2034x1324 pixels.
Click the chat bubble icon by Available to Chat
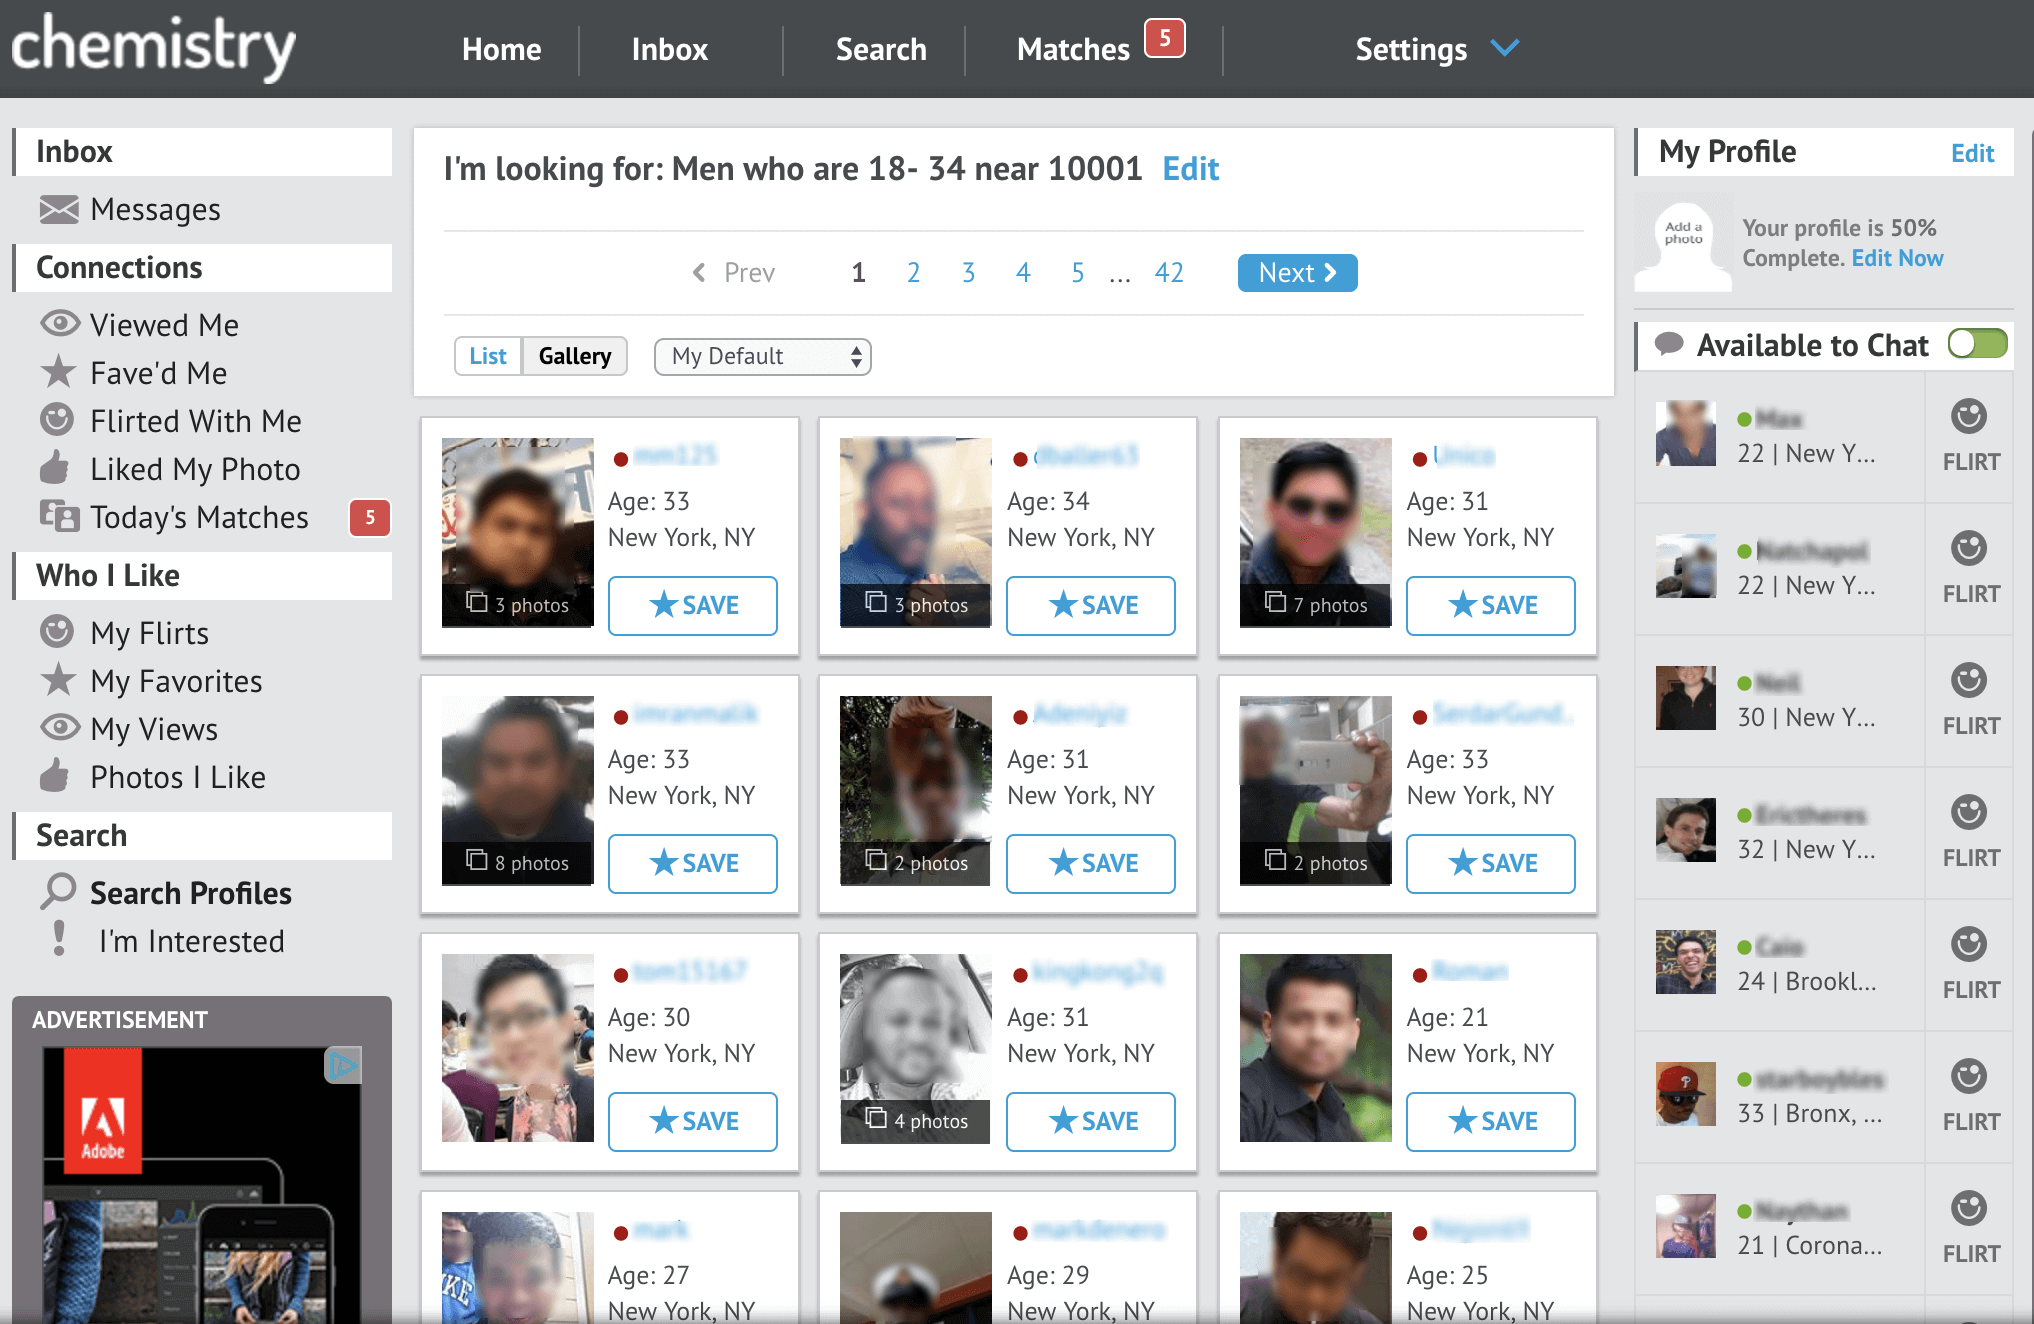[1669, 345]
